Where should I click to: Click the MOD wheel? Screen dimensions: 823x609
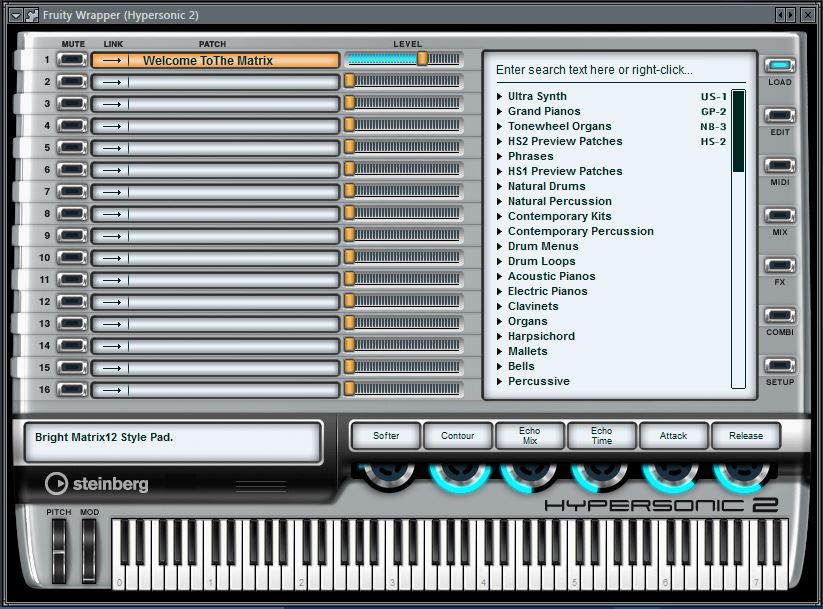click(x=89, y=551)
